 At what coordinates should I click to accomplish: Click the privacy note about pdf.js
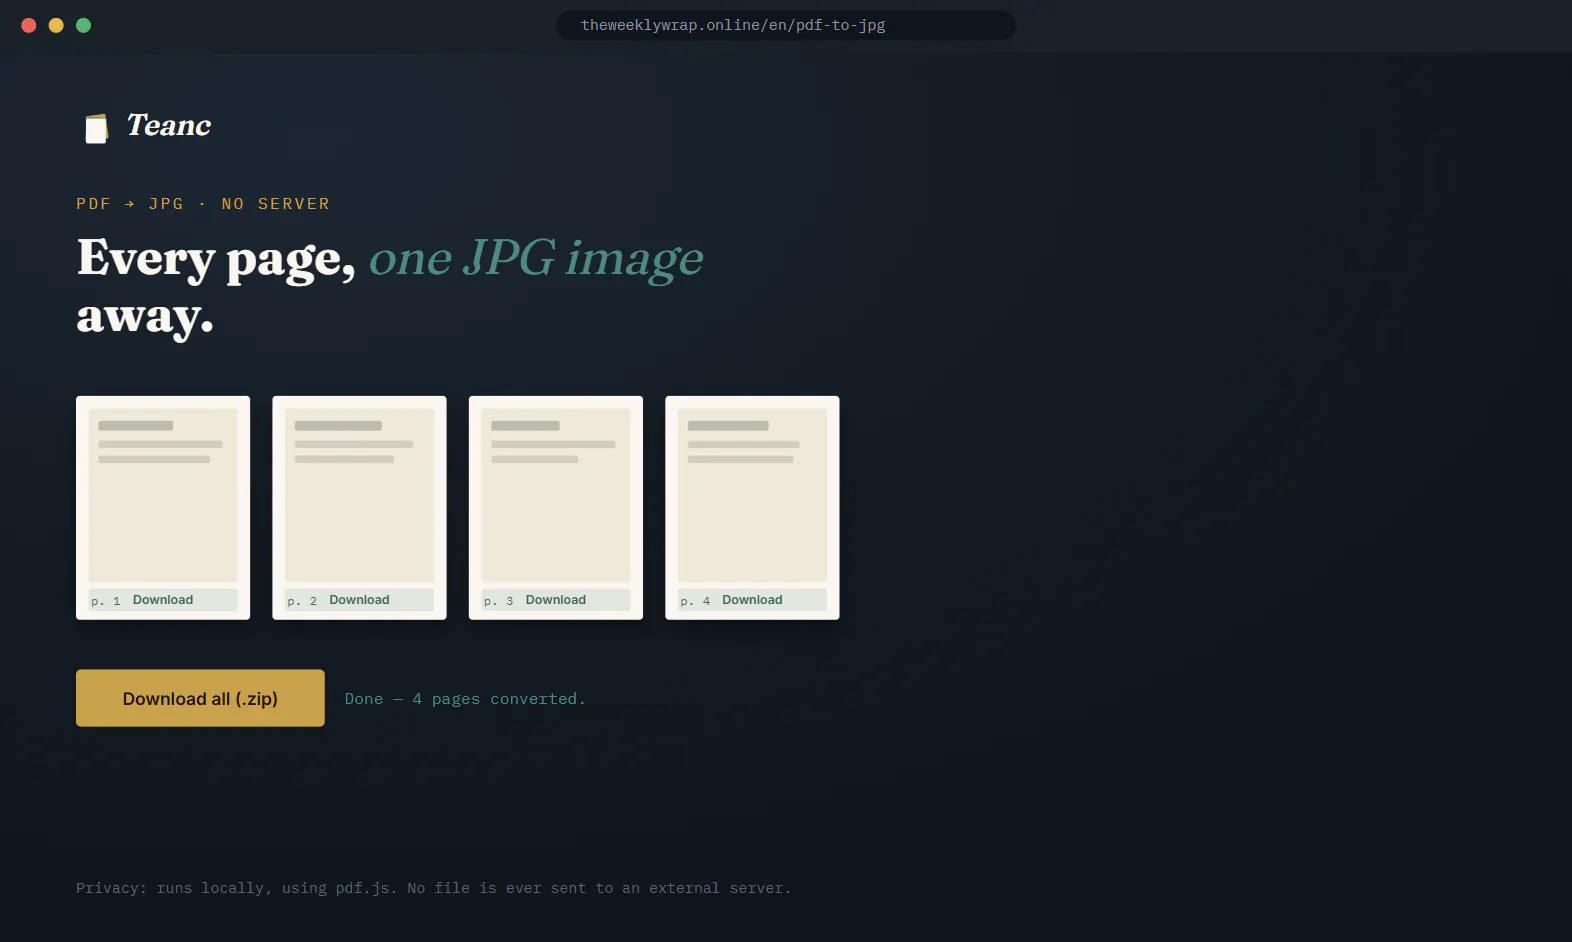[x=433, y=888]
